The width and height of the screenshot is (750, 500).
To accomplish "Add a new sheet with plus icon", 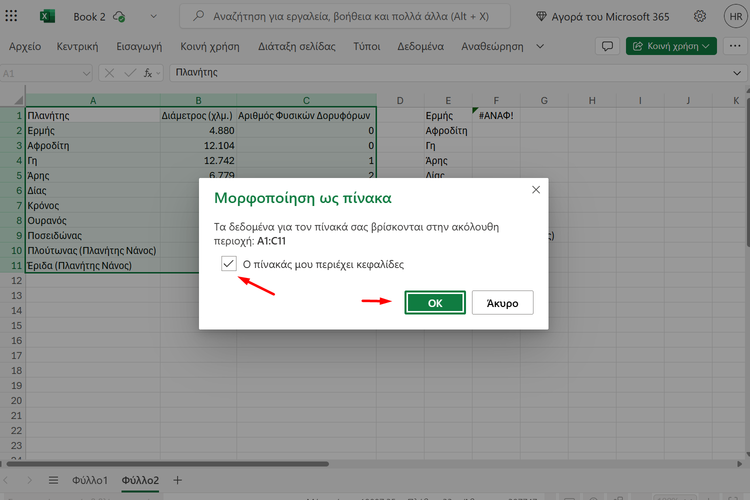I will 177,480.
